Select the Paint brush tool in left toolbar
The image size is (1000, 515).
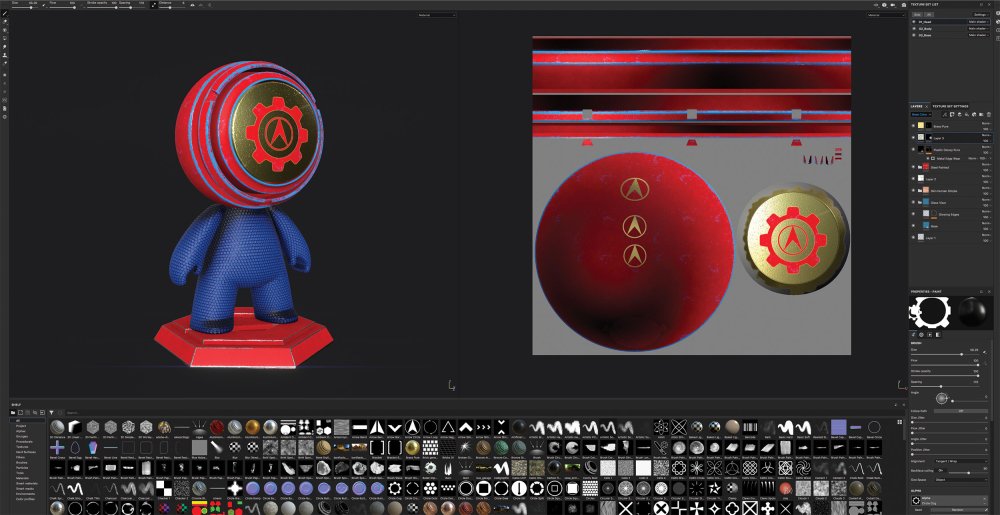(4, 13)
